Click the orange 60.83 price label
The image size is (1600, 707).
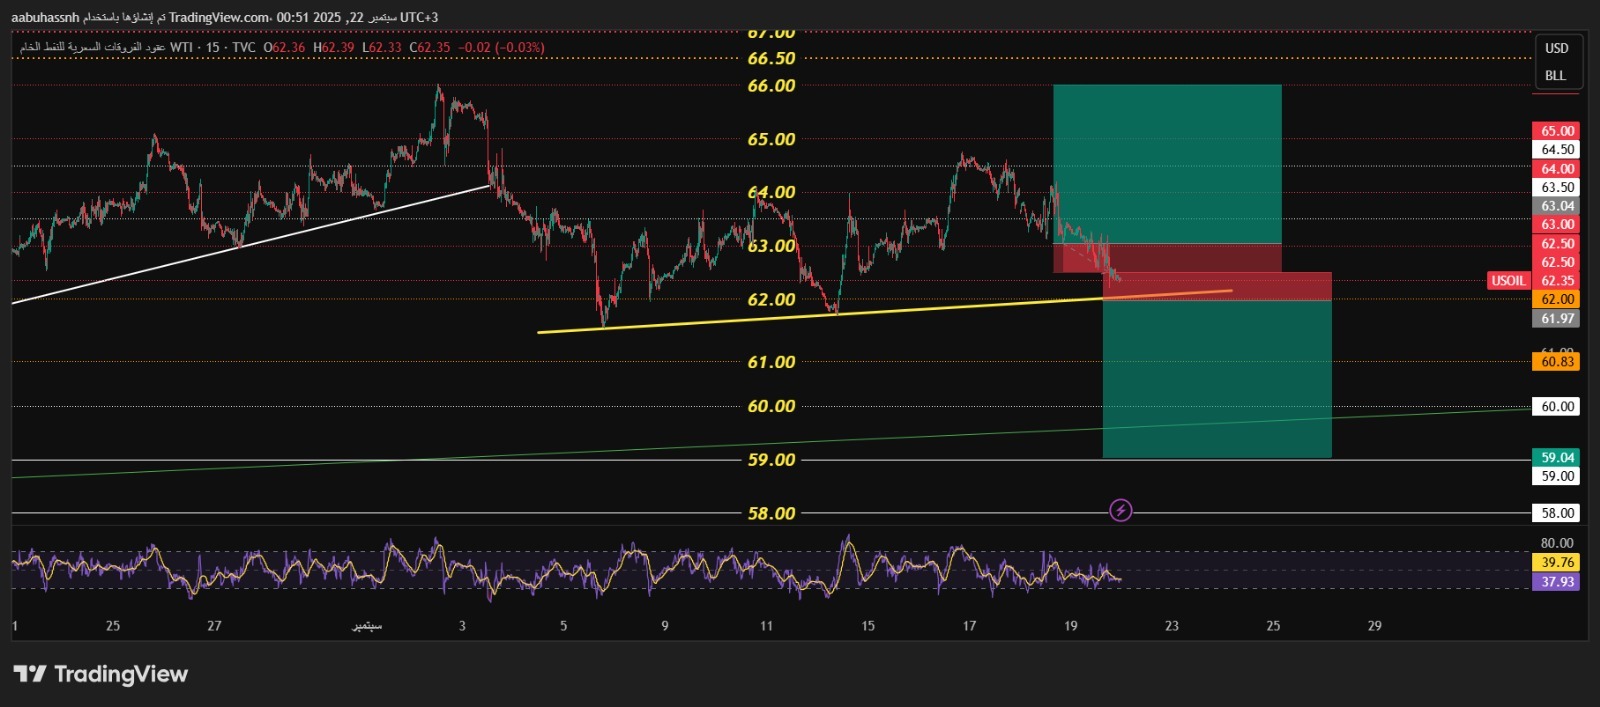1556,362
